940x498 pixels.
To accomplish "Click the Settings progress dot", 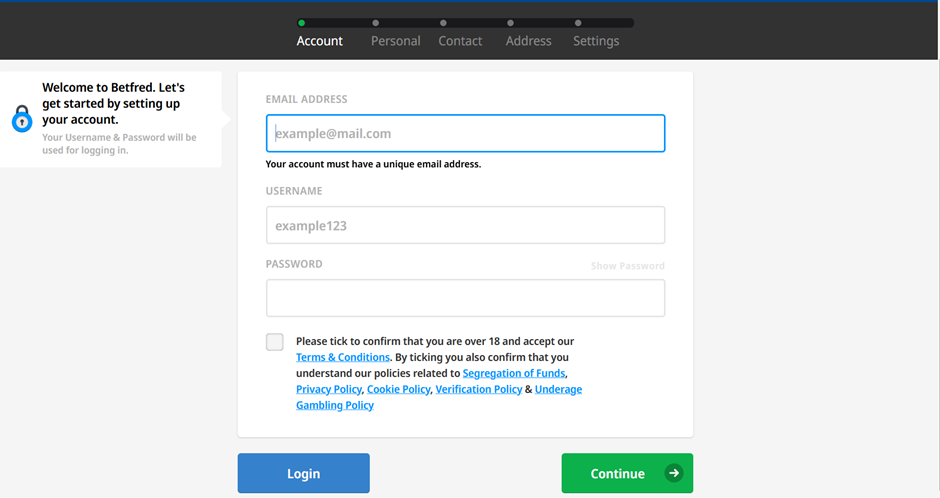I will tap(578, 23).
